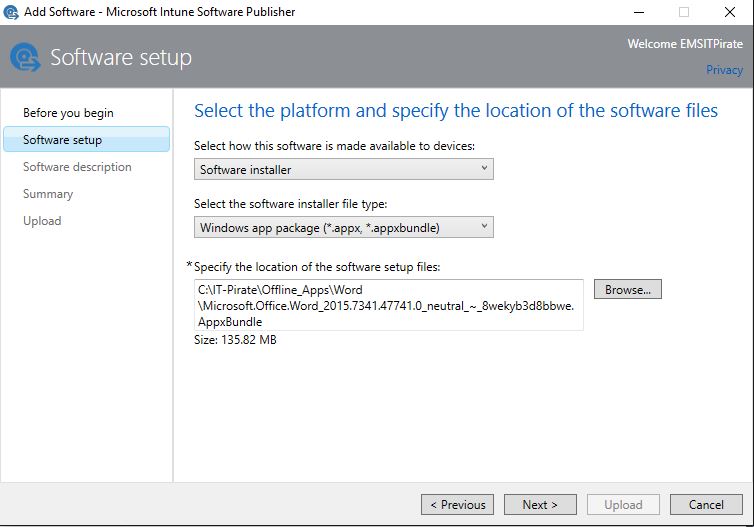Click 'Select how this software is made available' label

coord(334,146)
